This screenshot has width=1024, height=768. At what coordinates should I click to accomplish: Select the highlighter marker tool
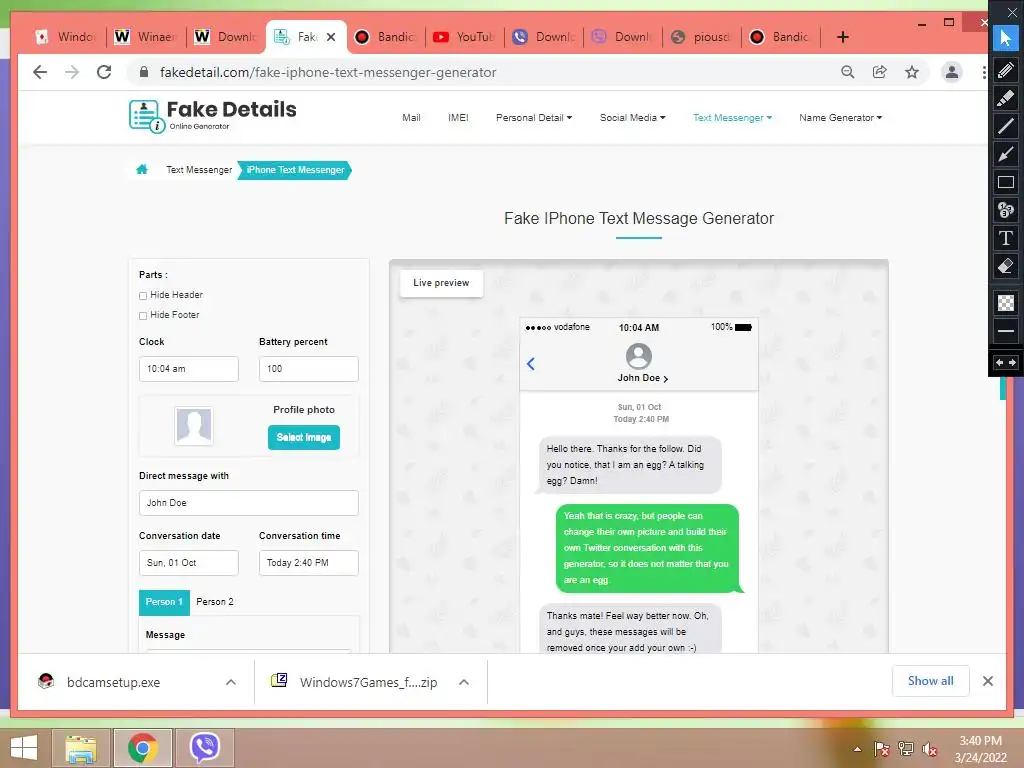1006,97
